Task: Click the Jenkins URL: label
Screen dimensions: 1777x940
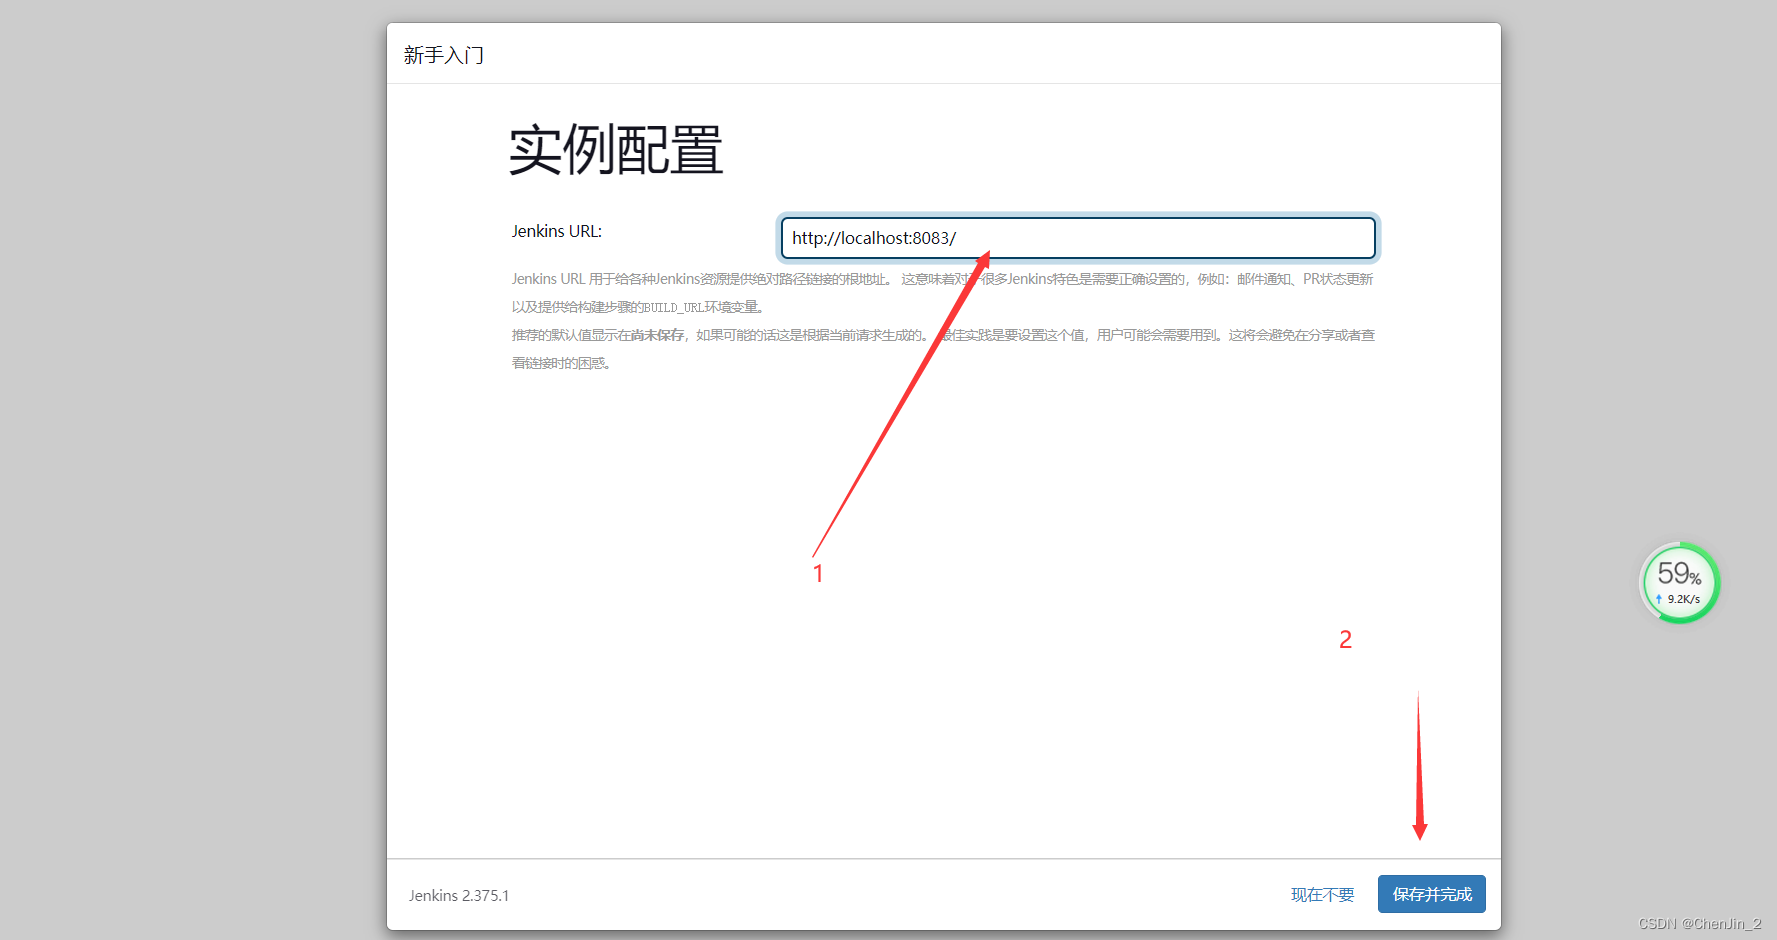Action: (557, 231)
